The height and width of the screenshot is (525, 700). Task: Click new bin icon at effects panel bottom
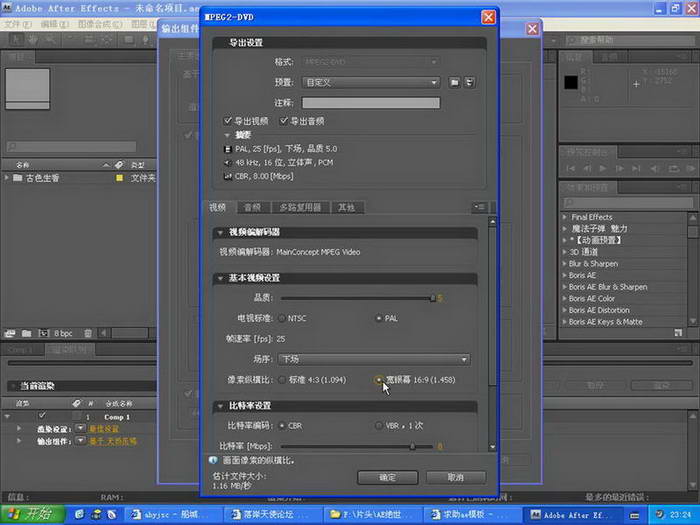678,333
